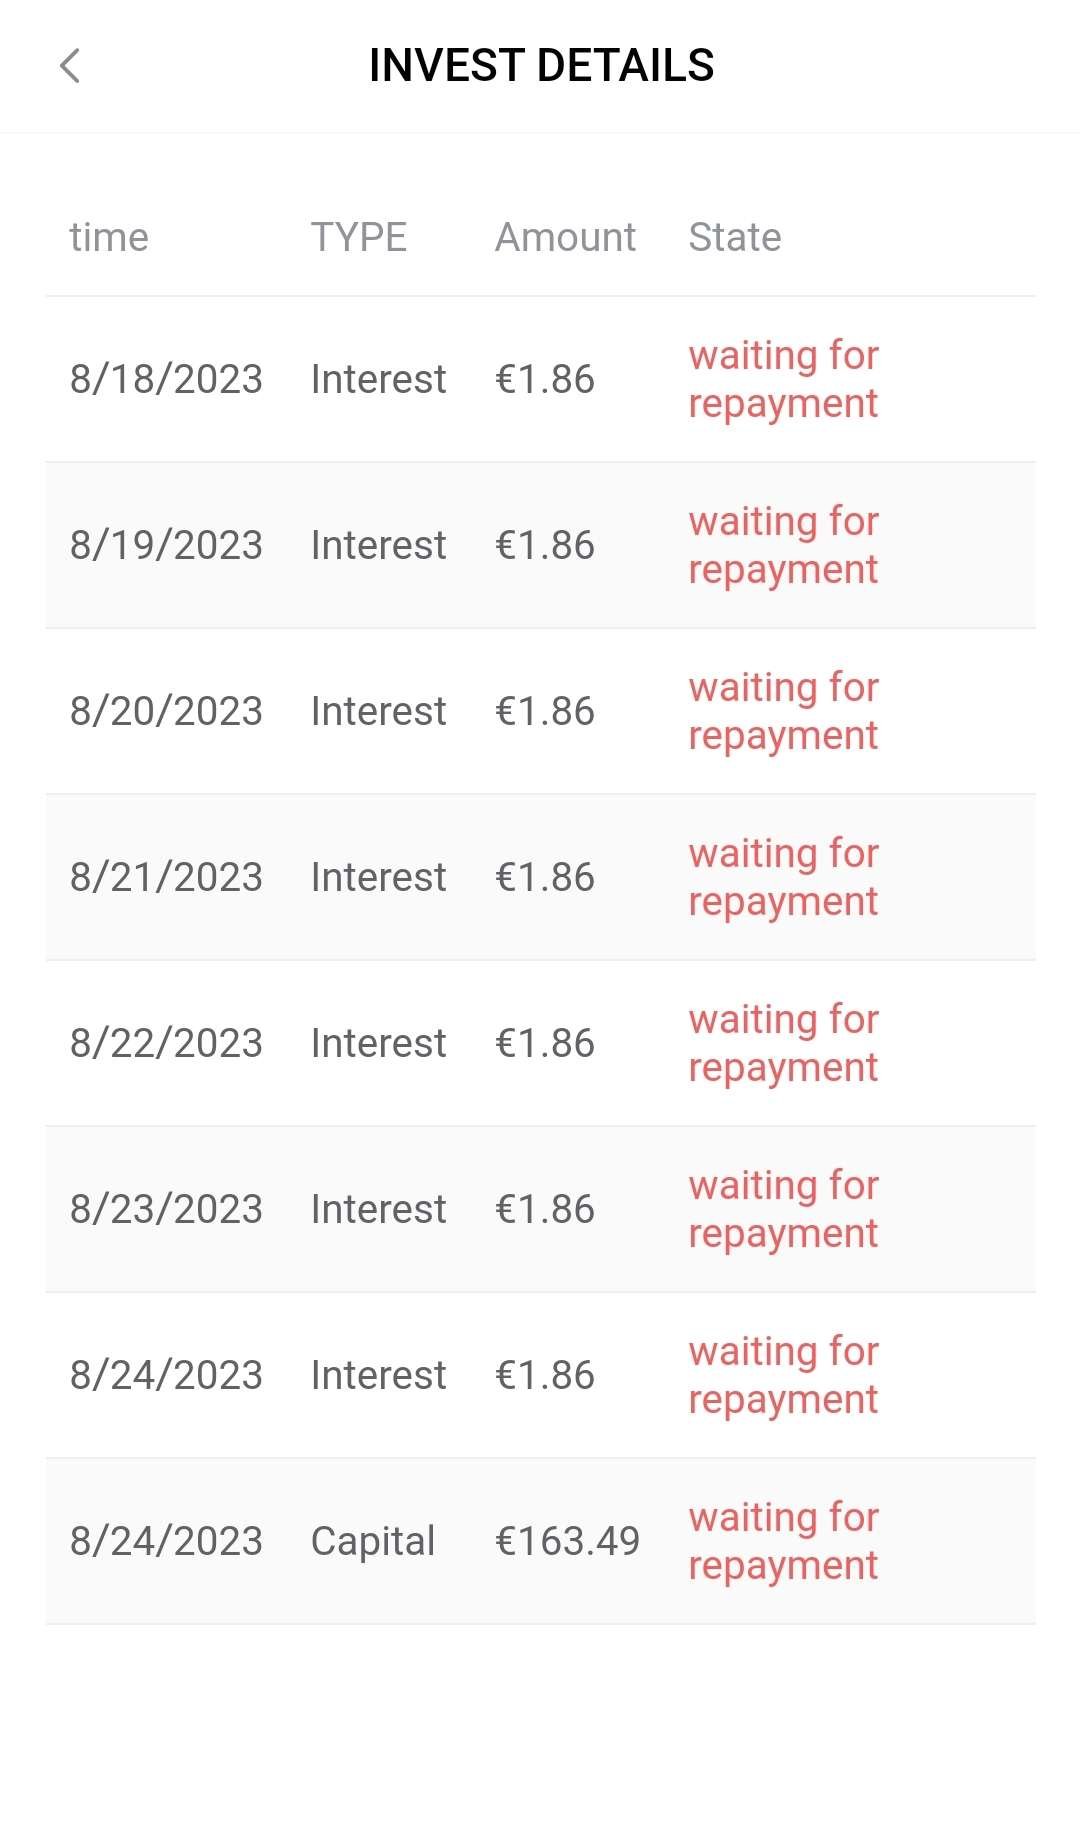Open the 8/20/2023 interest row

point(166,711)
